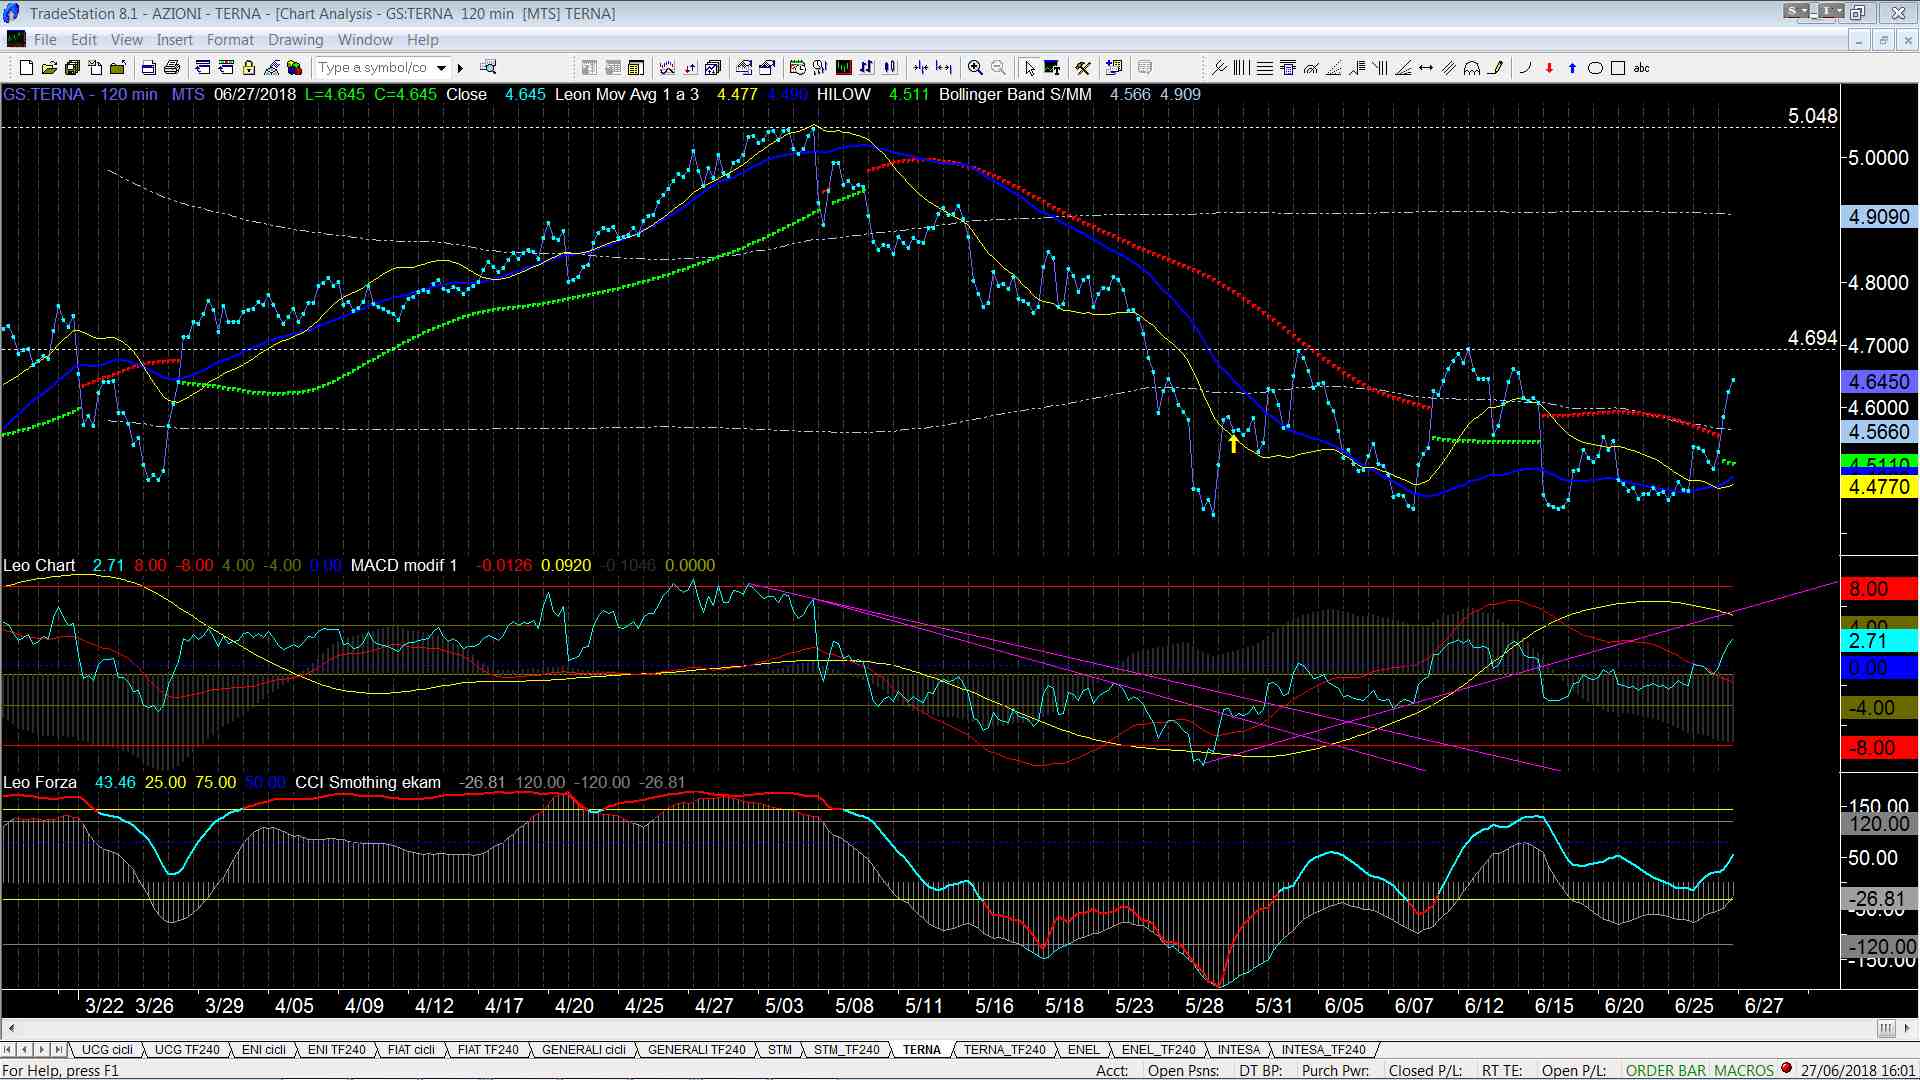This screenshot has width=1920, height=1080.
Task: Open the Format menu
Action: click(x=230, y=40)
